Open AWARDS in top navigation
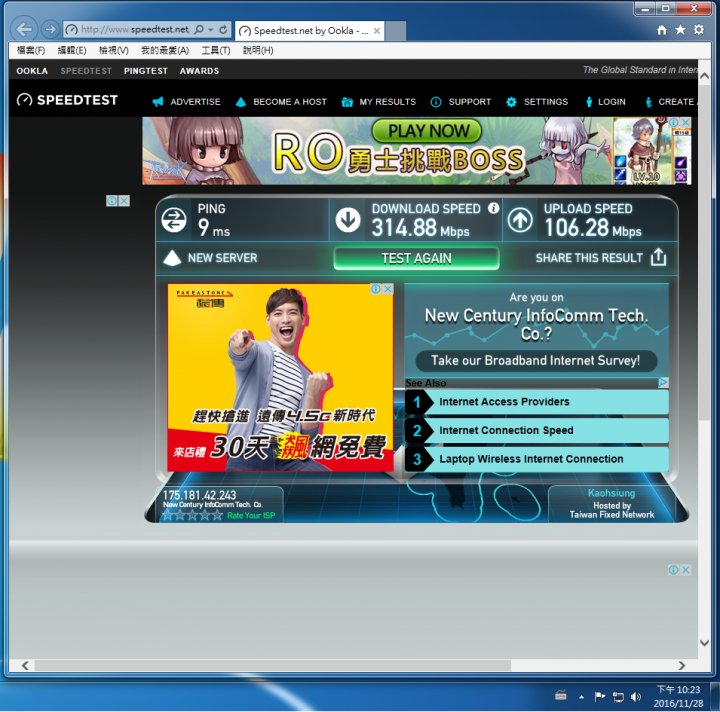Viewport: 720px width, 712px height. tap(199, 71)
